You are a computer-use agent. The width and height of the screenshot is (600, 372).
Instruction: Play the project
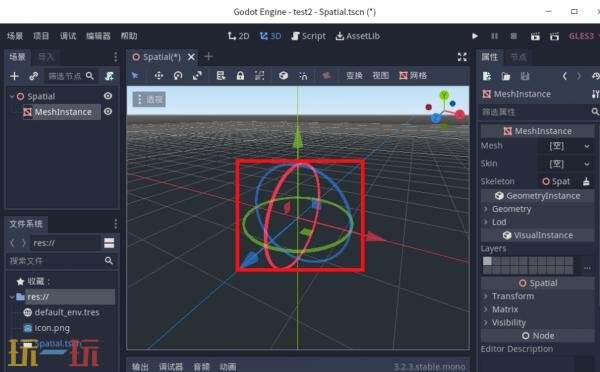coord(475,36)
